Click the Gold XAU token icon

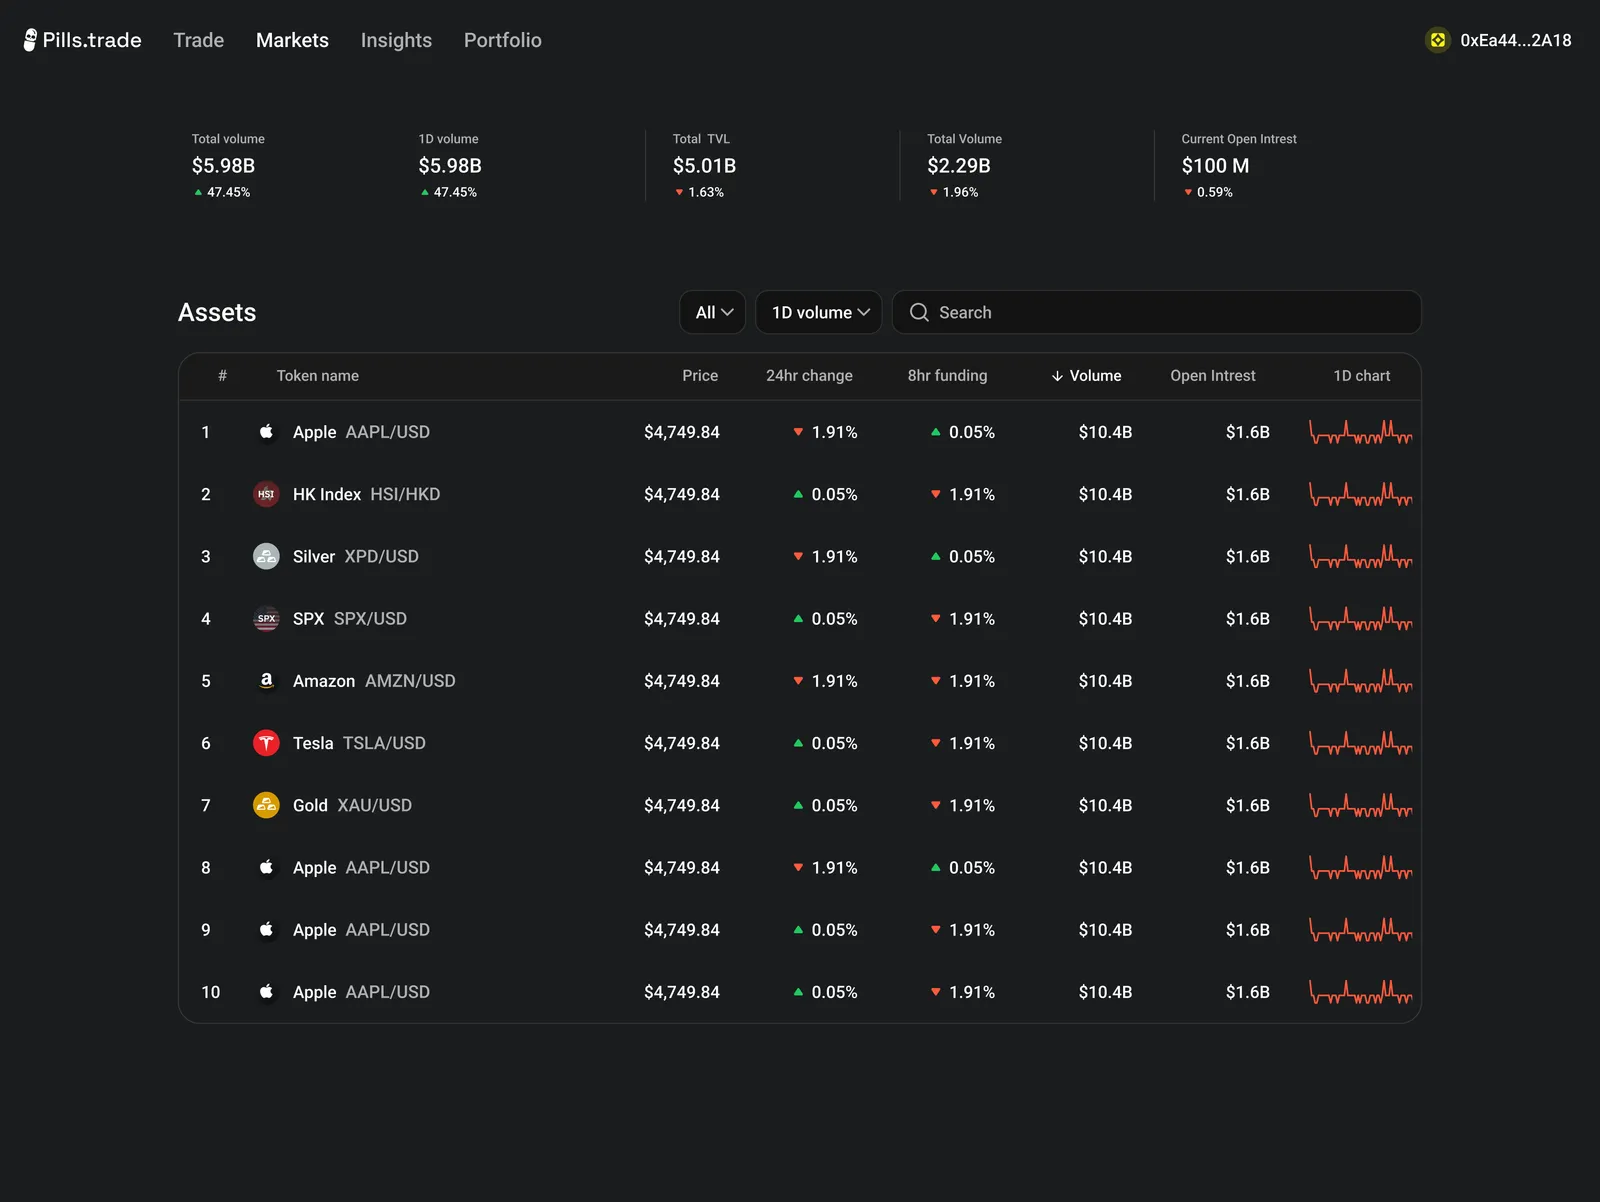pyautogui.click(x=266, y=805)
